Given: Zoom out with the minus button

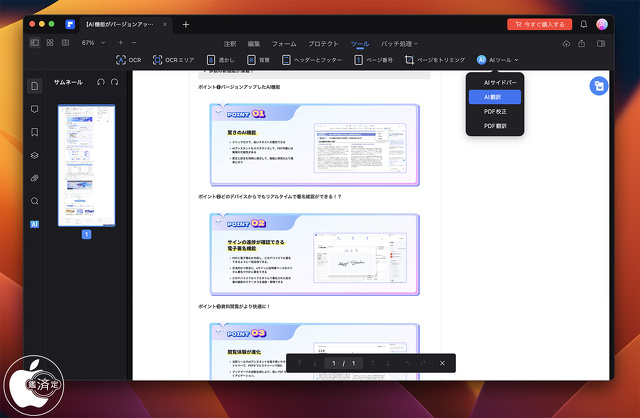Looking at the screenshot, I should pyautogui.click(x=134, y=42).
